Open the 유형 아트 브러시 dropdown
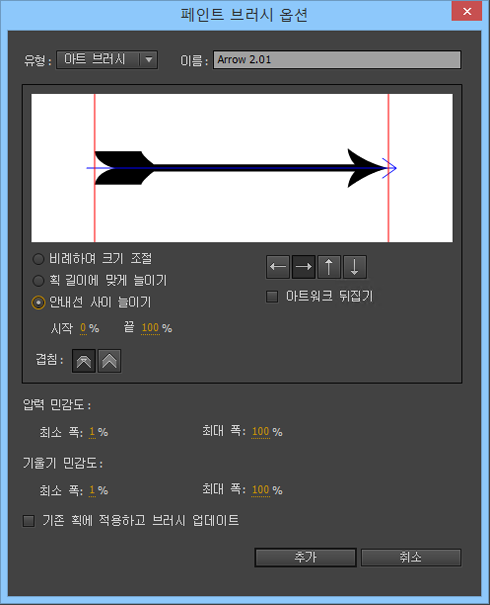This screenshot has width=490, height=605. [x=107, y=60]
